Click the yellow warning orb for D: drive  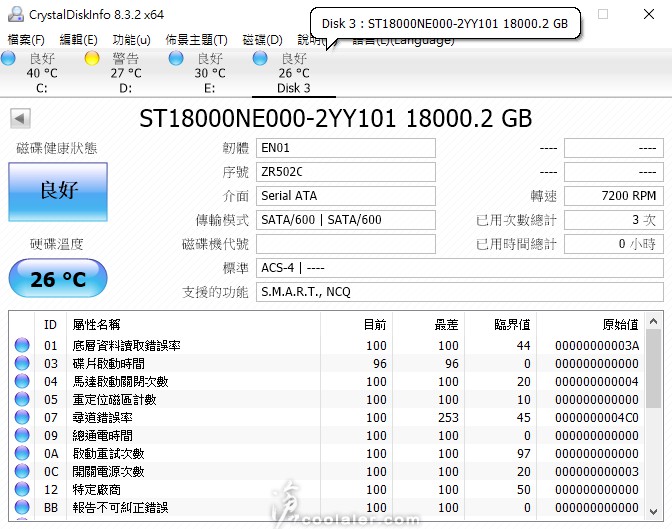(x=92, y=58)
